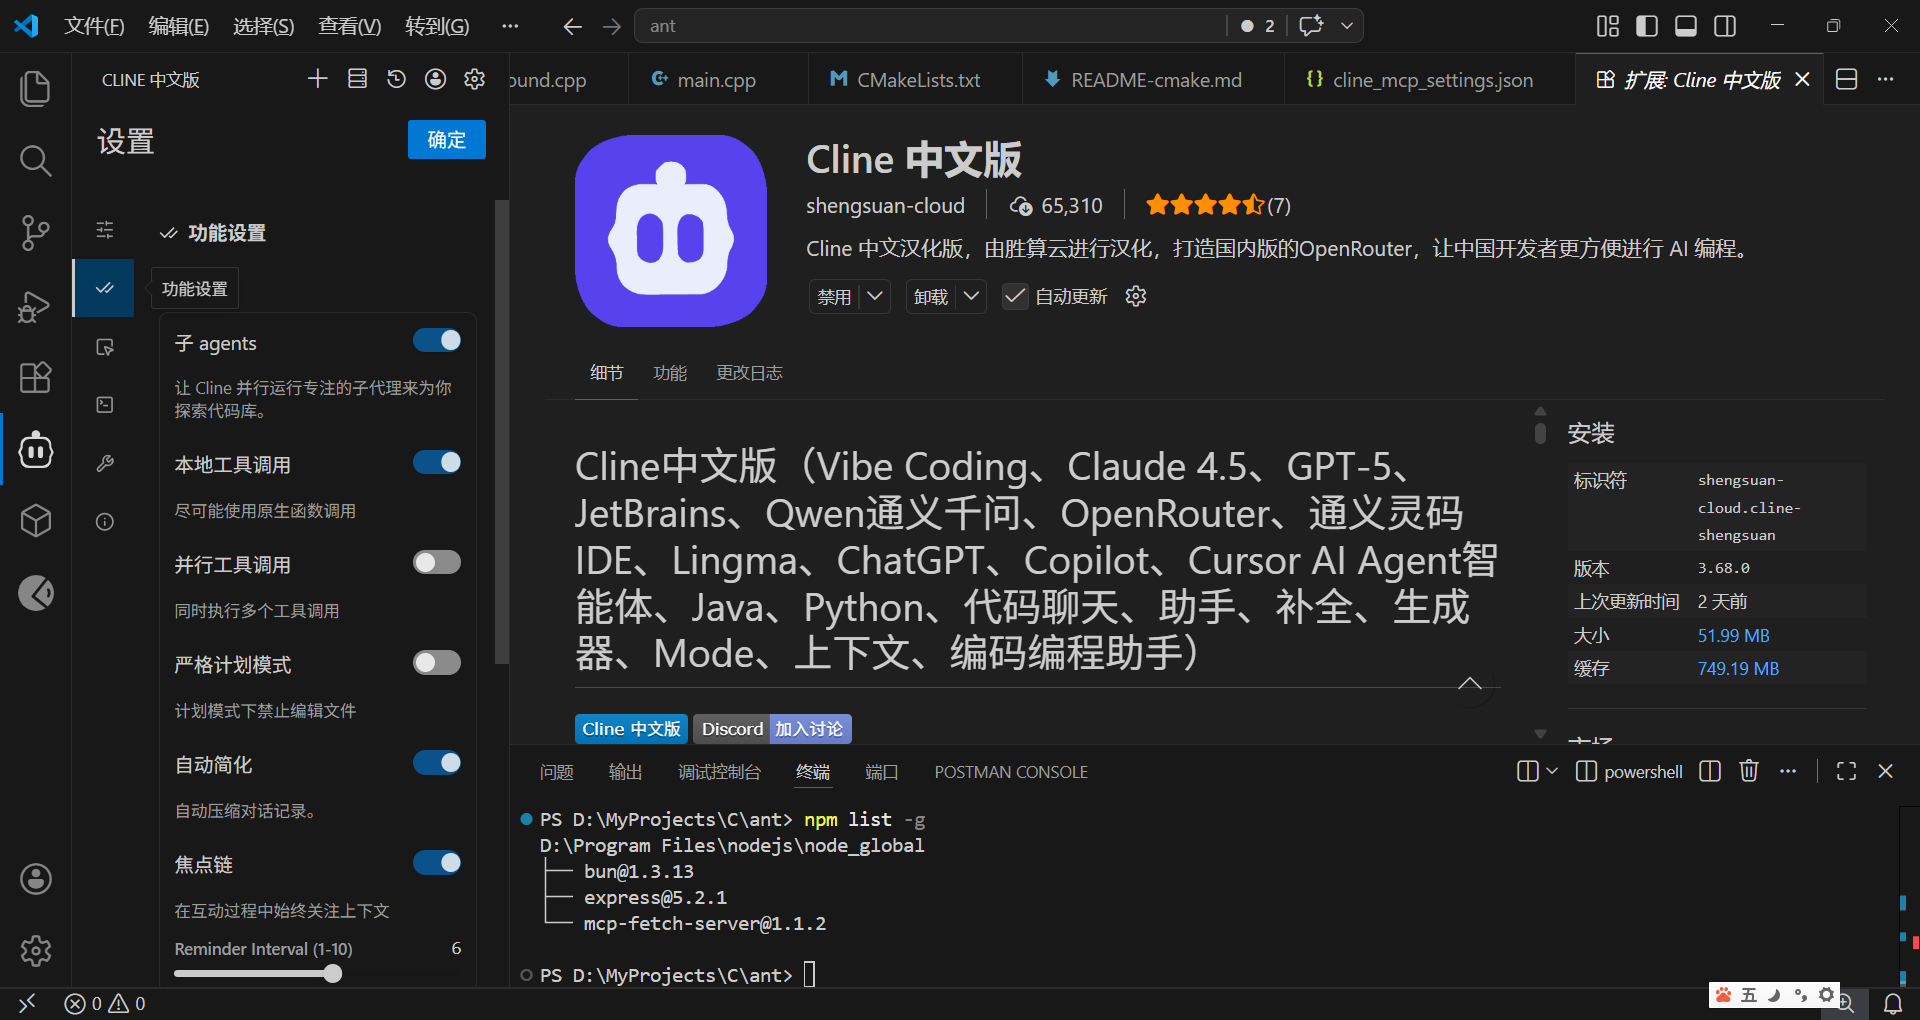The height and width of the screenshot is (1020, 1920).
Task: Select the debug wrench settings section icon
Action: pyautogui.click(x=105, y=463)
